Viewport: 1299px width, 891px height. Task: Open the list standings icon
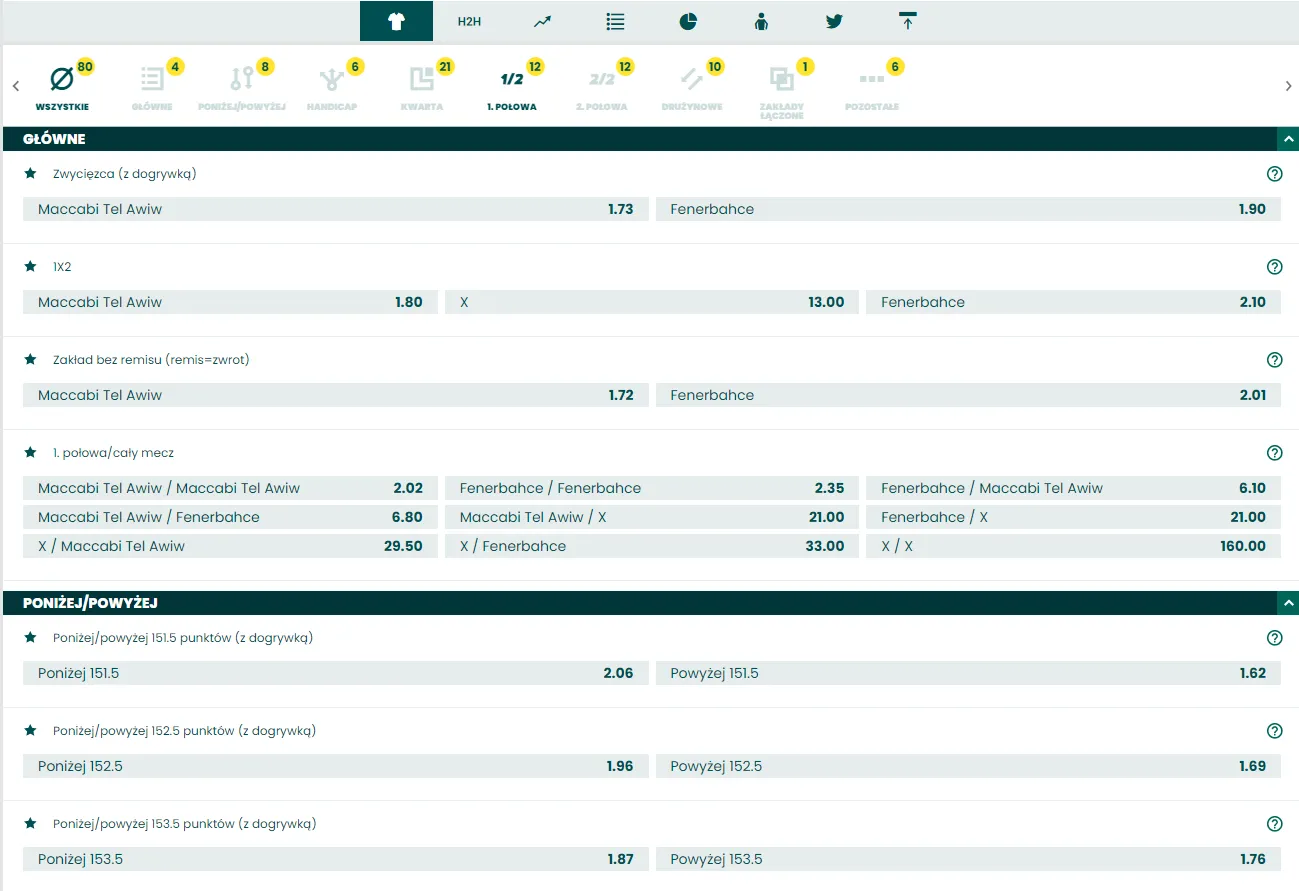[615, 21]
